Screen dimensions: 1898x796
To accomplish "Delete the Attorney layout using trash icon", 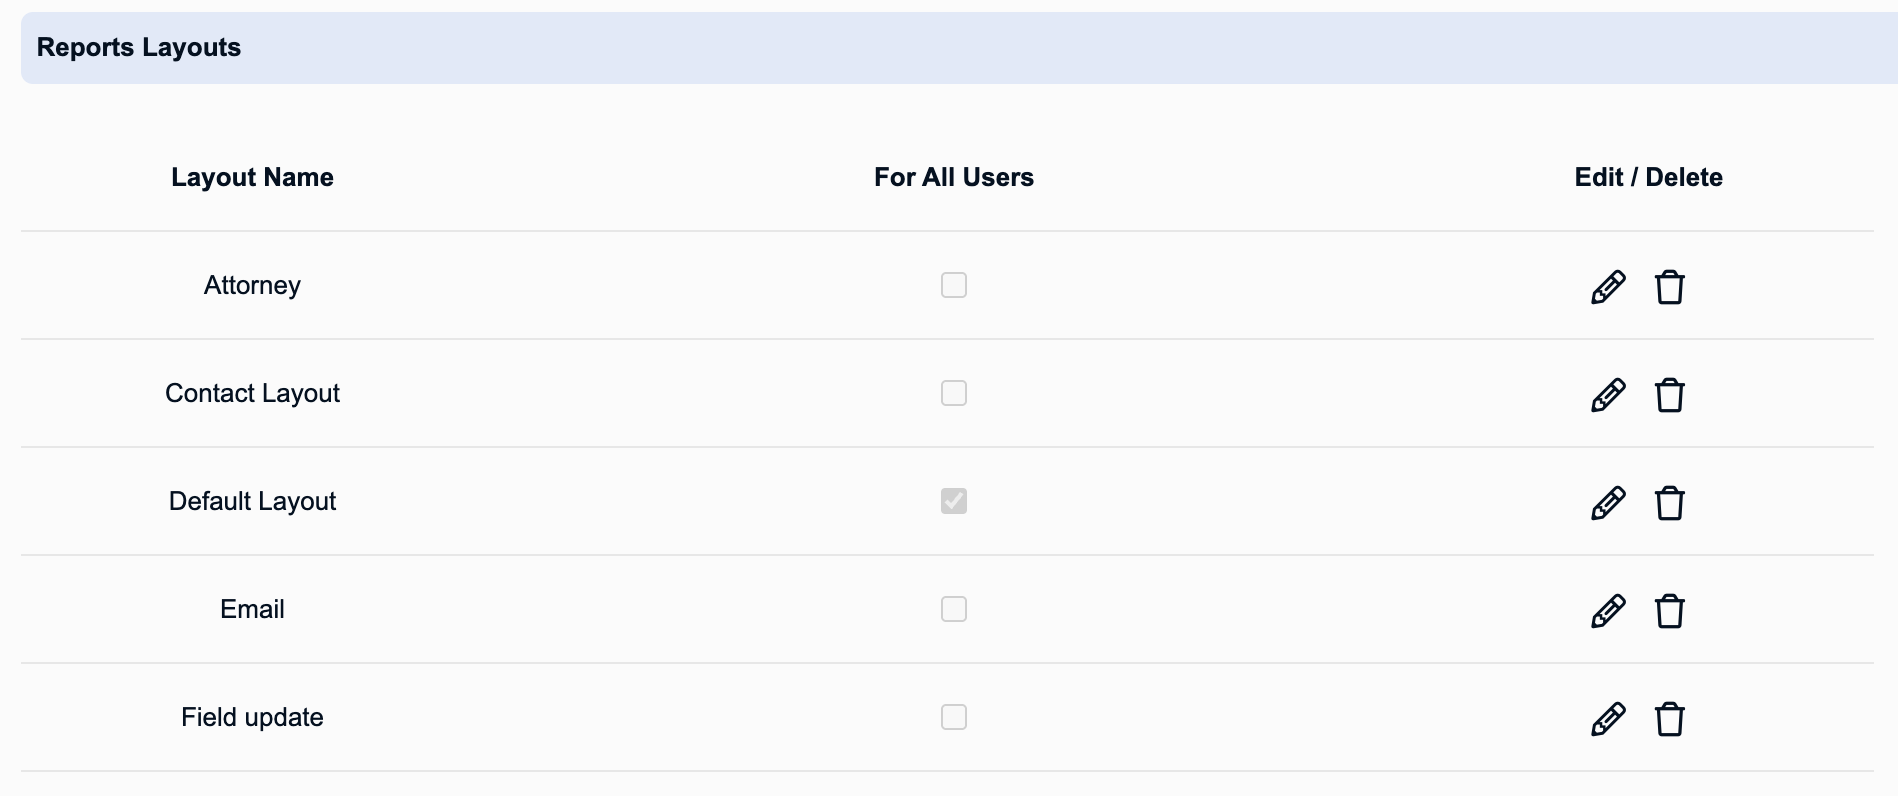I will pyautogui.click(x=1669, y=287).
